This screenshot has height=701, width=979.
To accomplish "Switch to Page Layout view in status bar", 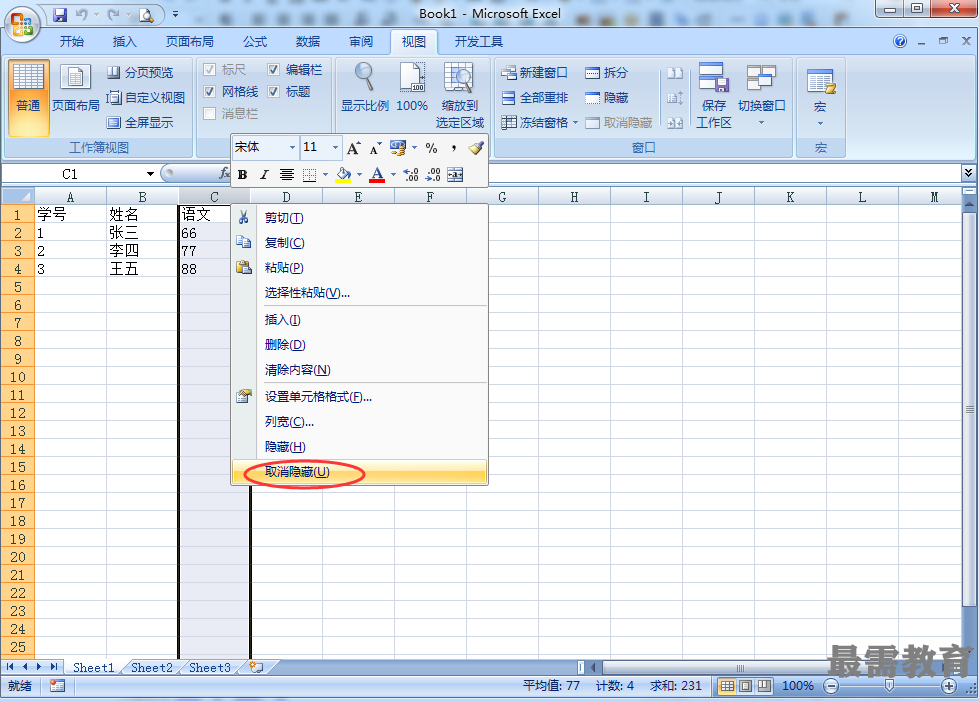I will point(745,686).
